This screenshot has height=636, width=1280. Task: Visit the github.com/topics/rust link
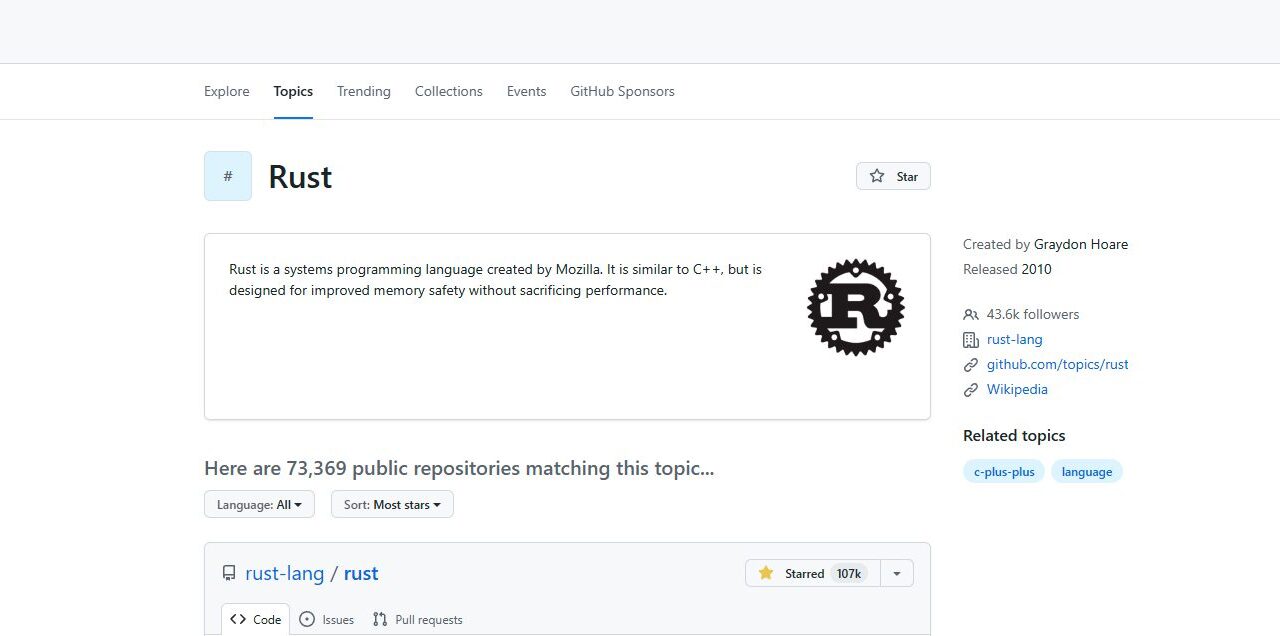coord(1057,364)
